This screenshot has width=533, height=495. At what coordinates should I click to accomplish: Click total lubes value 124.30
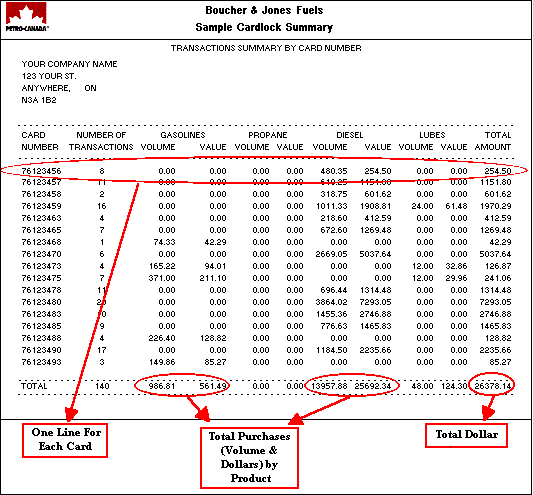(454, 386)
